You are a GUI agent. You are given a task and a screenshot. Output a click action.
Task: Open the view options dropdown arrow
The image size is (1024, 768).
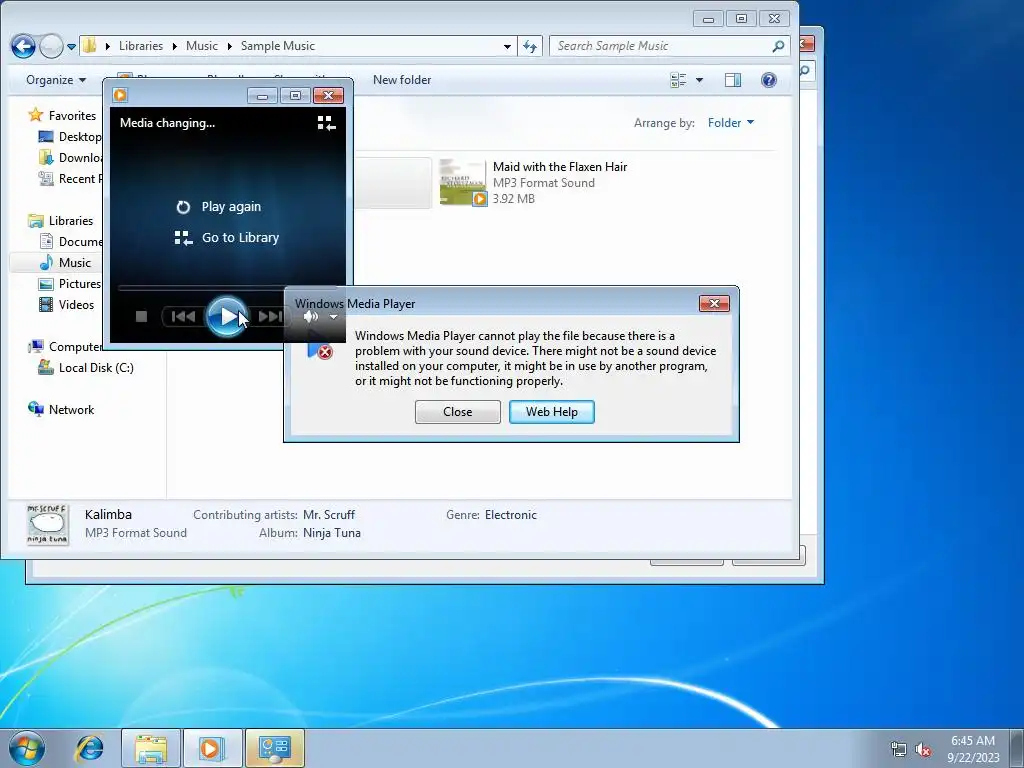point(699,80)
